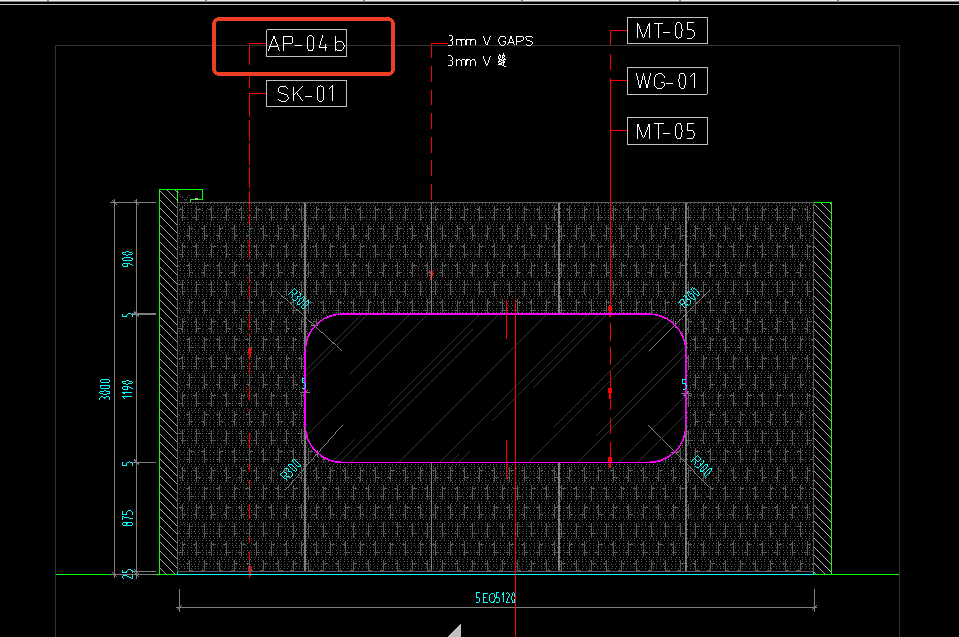The height and width of the screenshot is (637, 959).
Task: Click the '3mm V GAPS' note text
Action: [490, 42]
